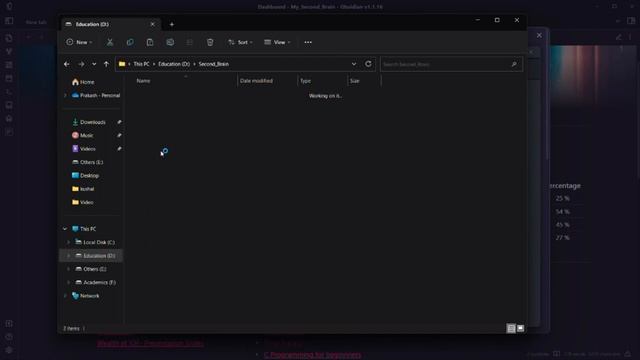Go back with the left arrow
Screen dimensions: 640x360
67,64
